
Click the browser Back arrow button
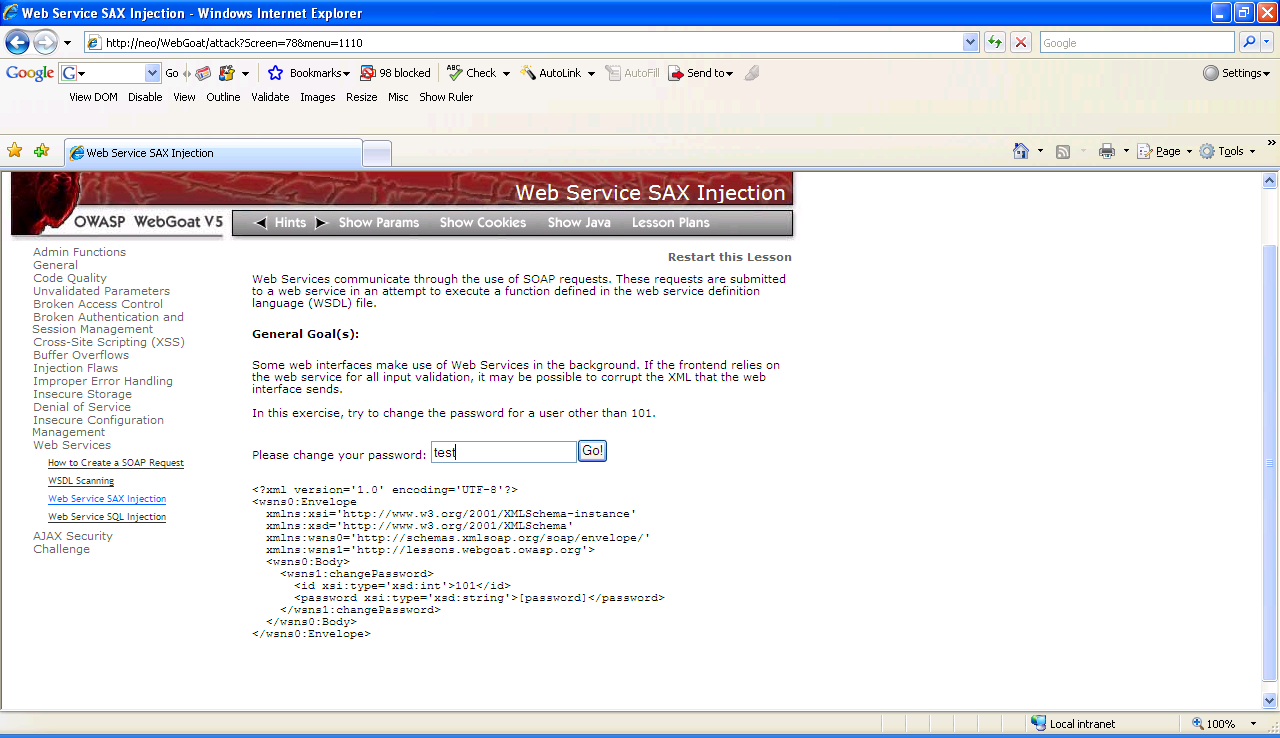pos(17,42)
